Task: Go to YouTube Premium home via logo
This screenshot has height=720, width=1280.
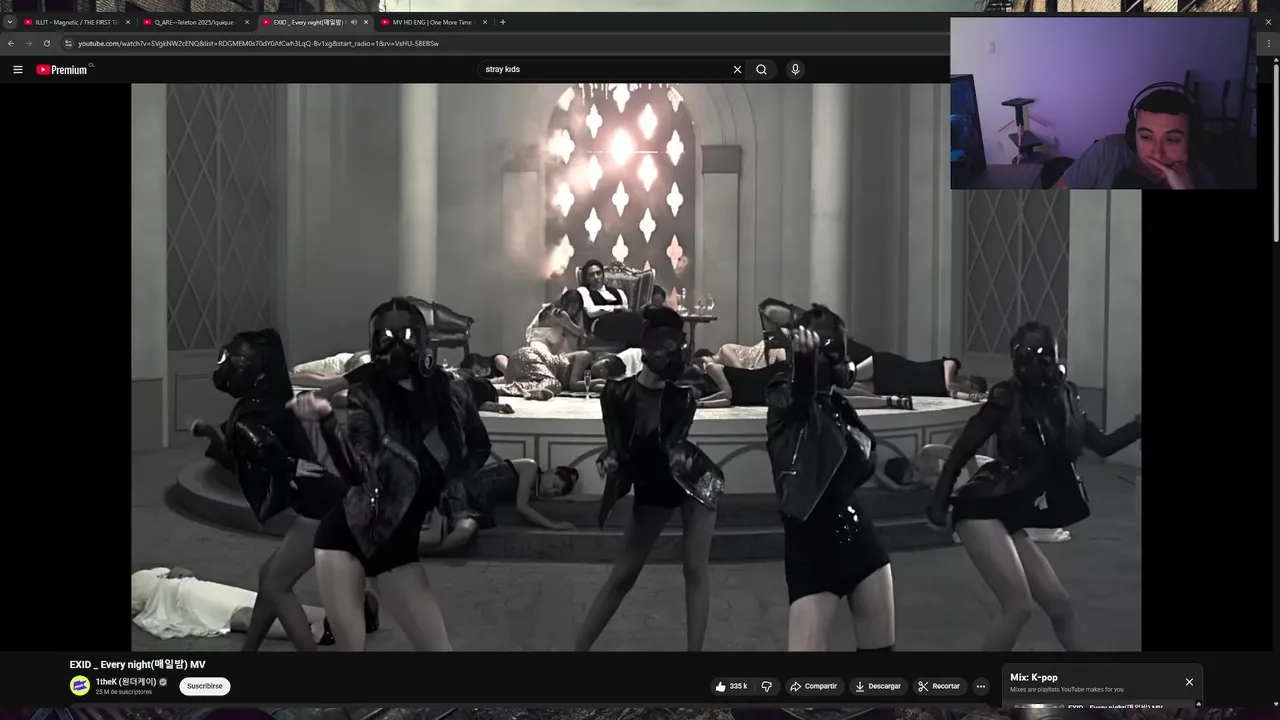Action: click(62, 70)
